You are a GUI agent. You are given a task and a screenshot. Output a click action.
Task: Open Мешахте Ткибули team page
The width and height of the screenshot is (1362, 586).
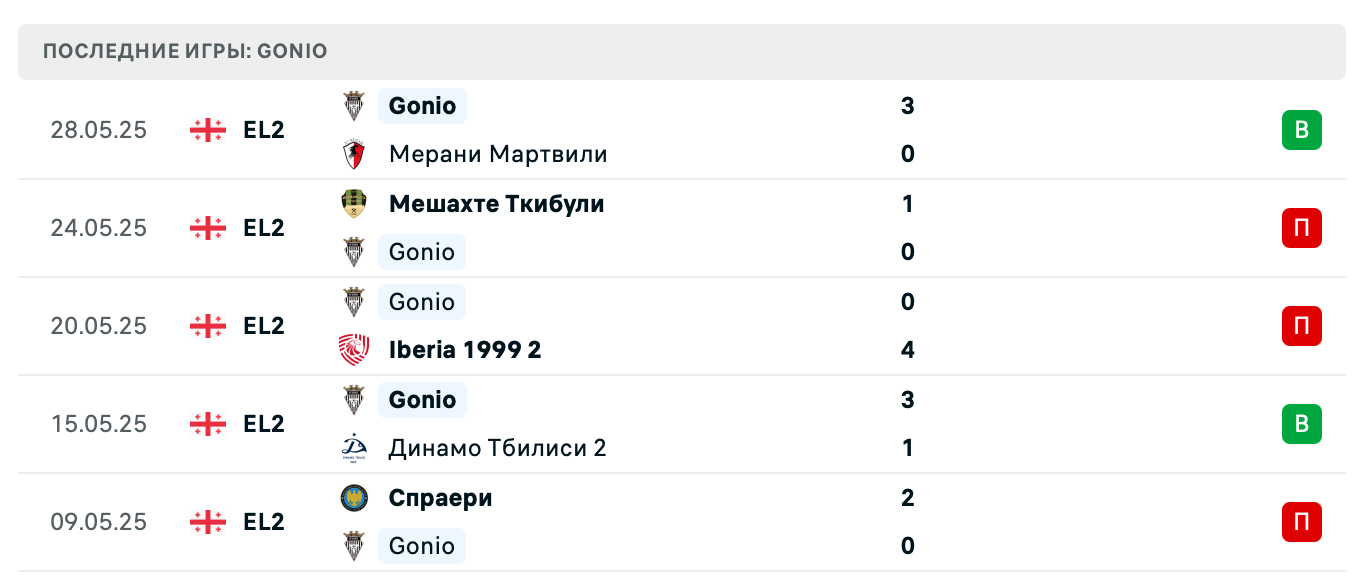[496, 204]
